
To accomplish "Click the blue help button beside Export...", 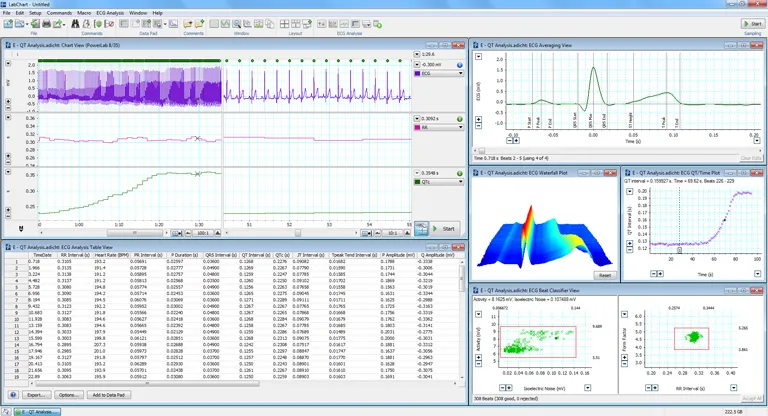I will click(13, 394).
